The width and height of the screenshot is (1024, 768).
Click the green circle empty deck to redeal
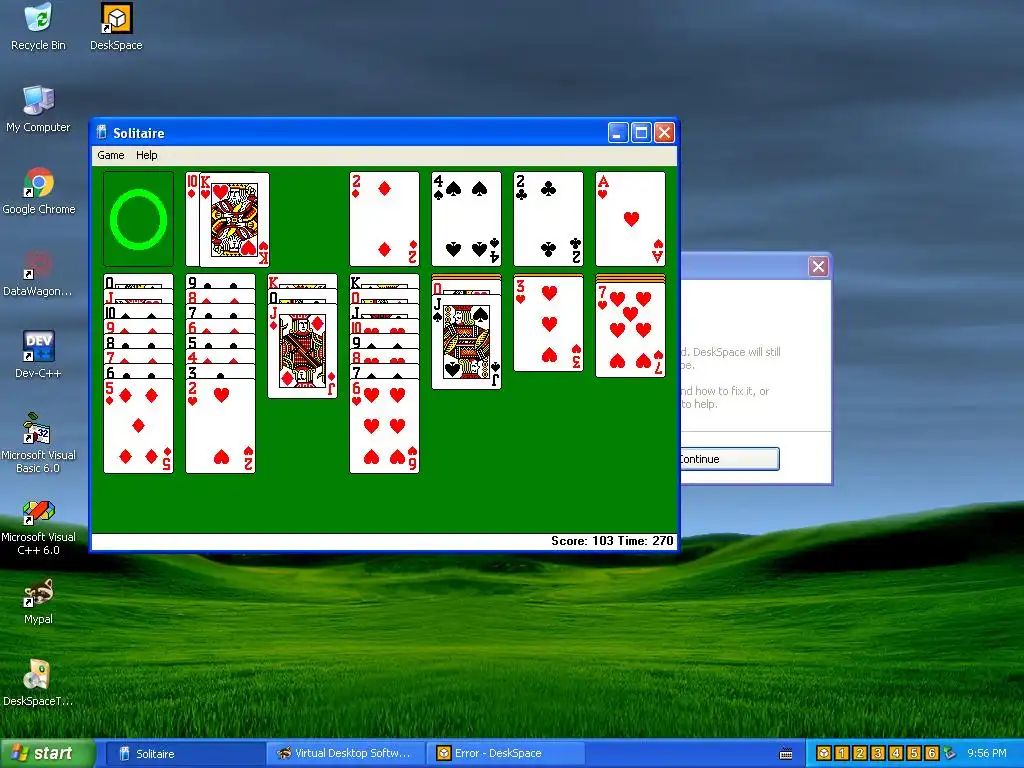coord(138,219)
